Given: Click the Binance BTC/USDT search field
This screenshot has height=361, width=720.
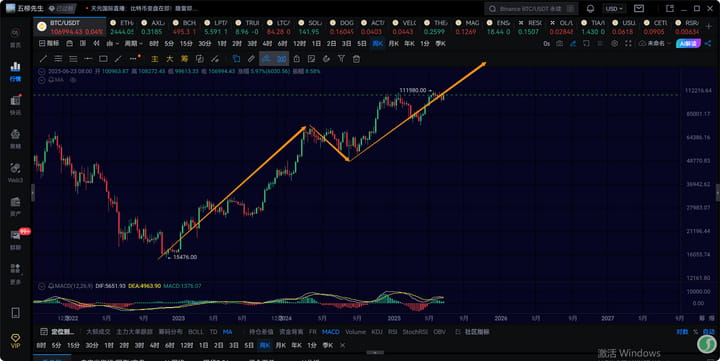Looking at the screenshot, I should pyautogui.click(x=531, y=9).
